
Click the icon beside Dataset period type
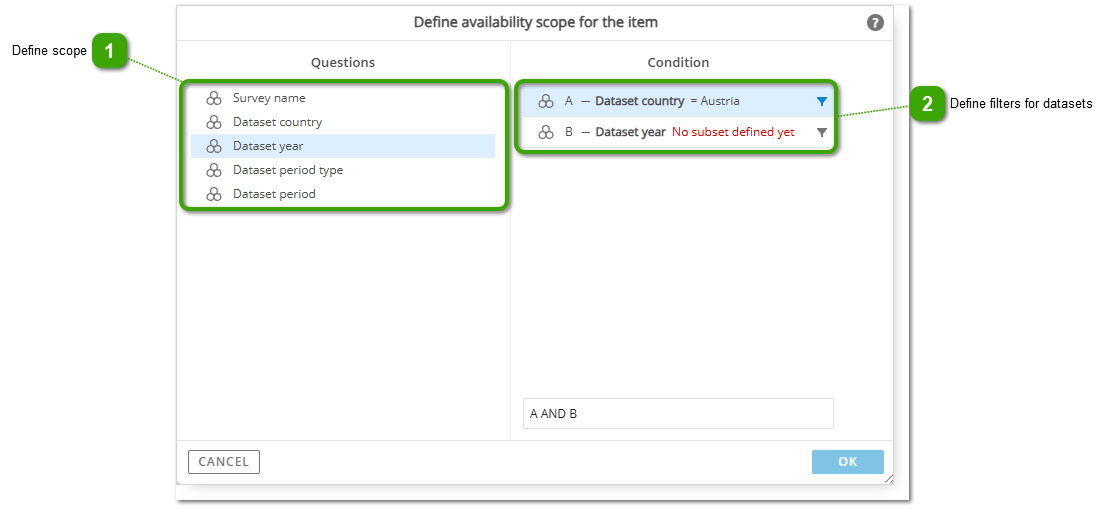coord(214,170)
